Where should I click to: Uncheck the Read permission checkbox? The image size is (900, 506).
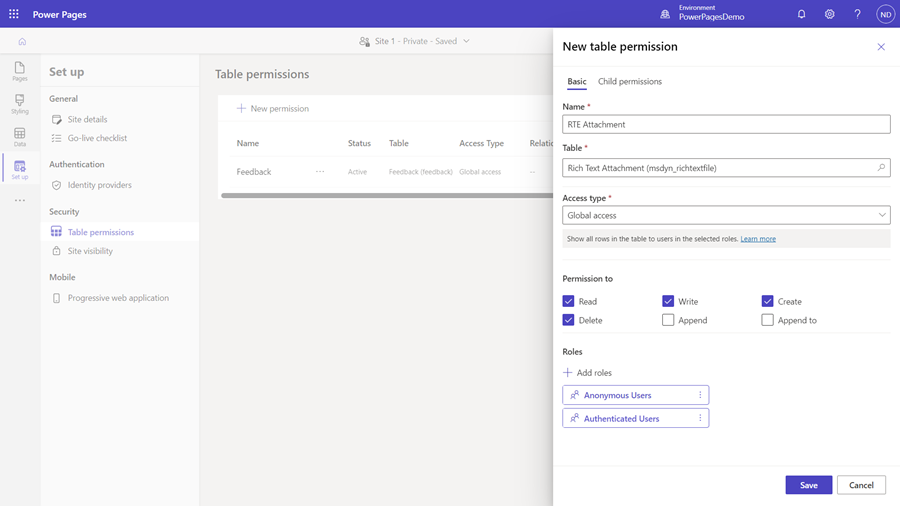click(568, 301)
